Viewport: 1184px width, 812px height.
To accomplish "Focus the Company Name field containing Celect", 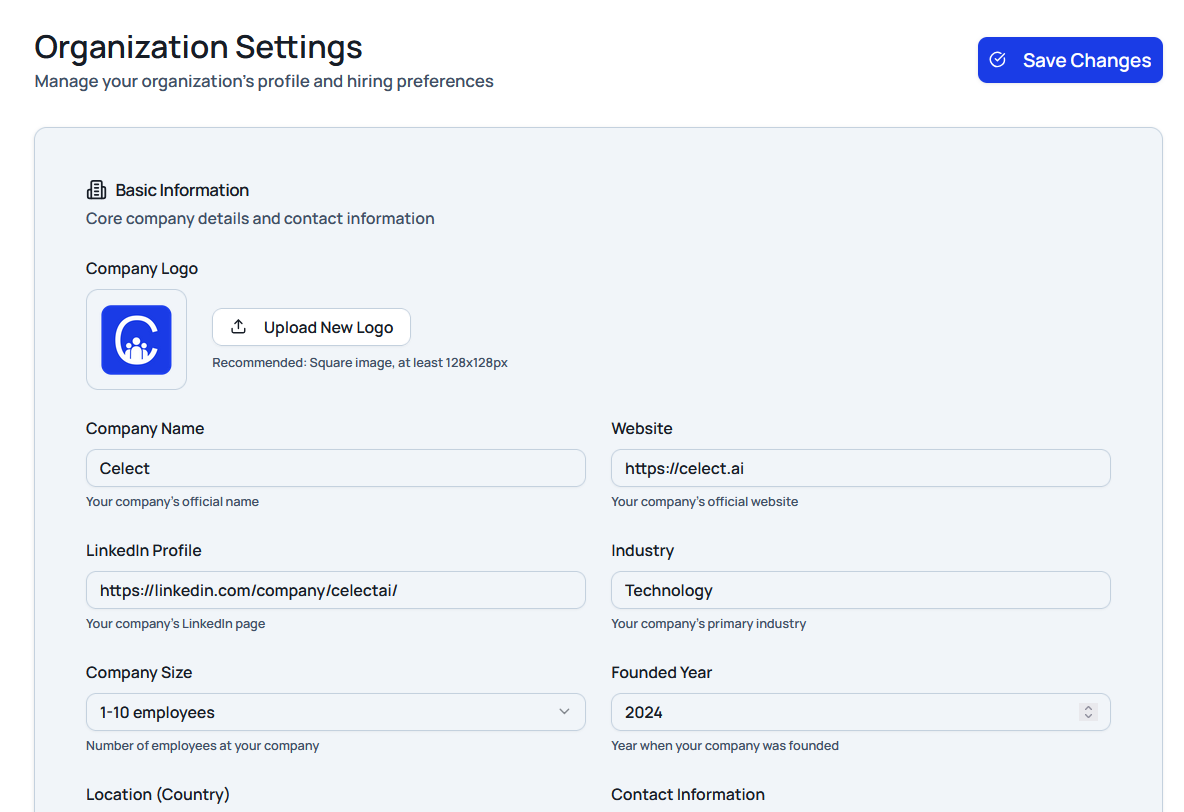I will pos(335,468).
